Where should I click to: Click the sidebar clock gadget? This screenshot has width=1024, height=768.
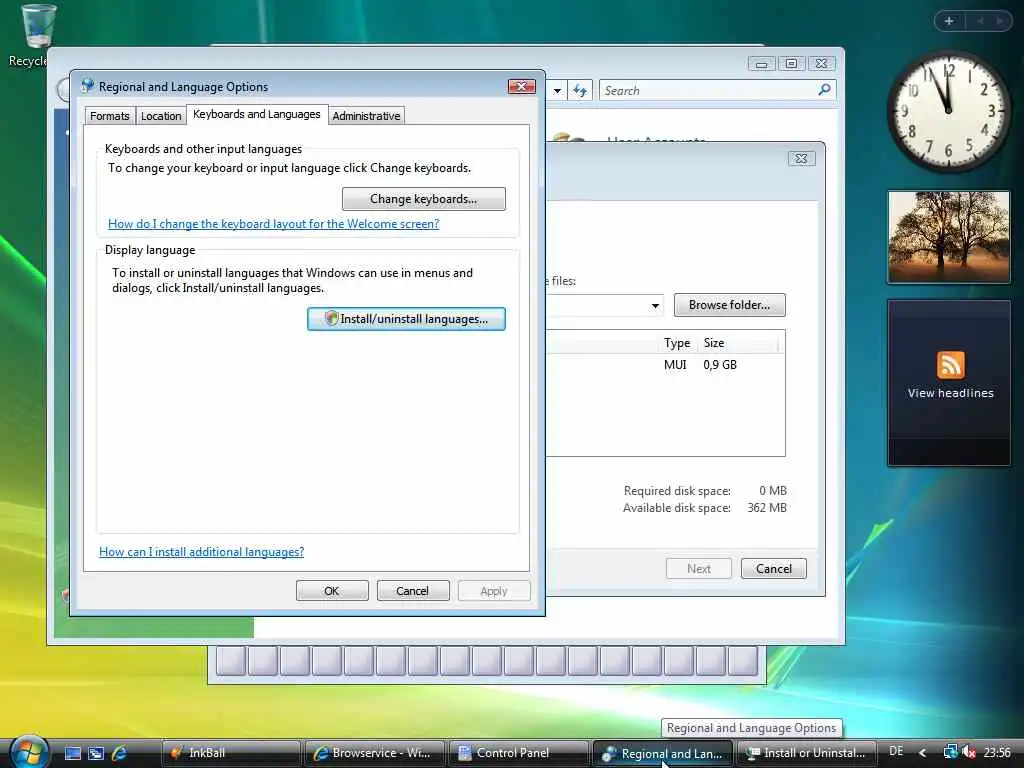coord(948,111)
